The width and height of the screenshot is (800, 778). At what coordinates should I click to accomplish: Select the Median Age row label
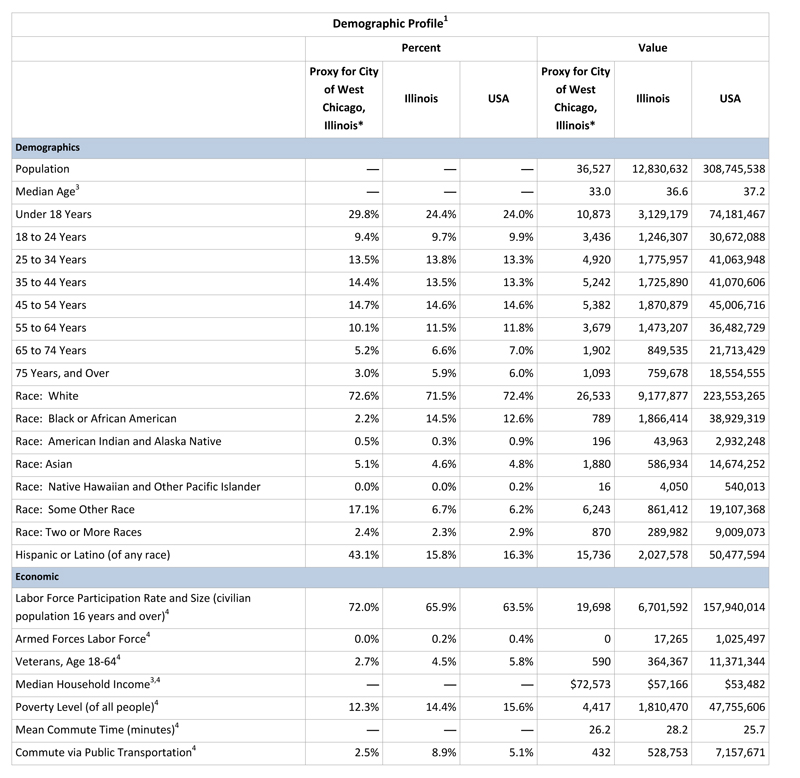point(47,191)
